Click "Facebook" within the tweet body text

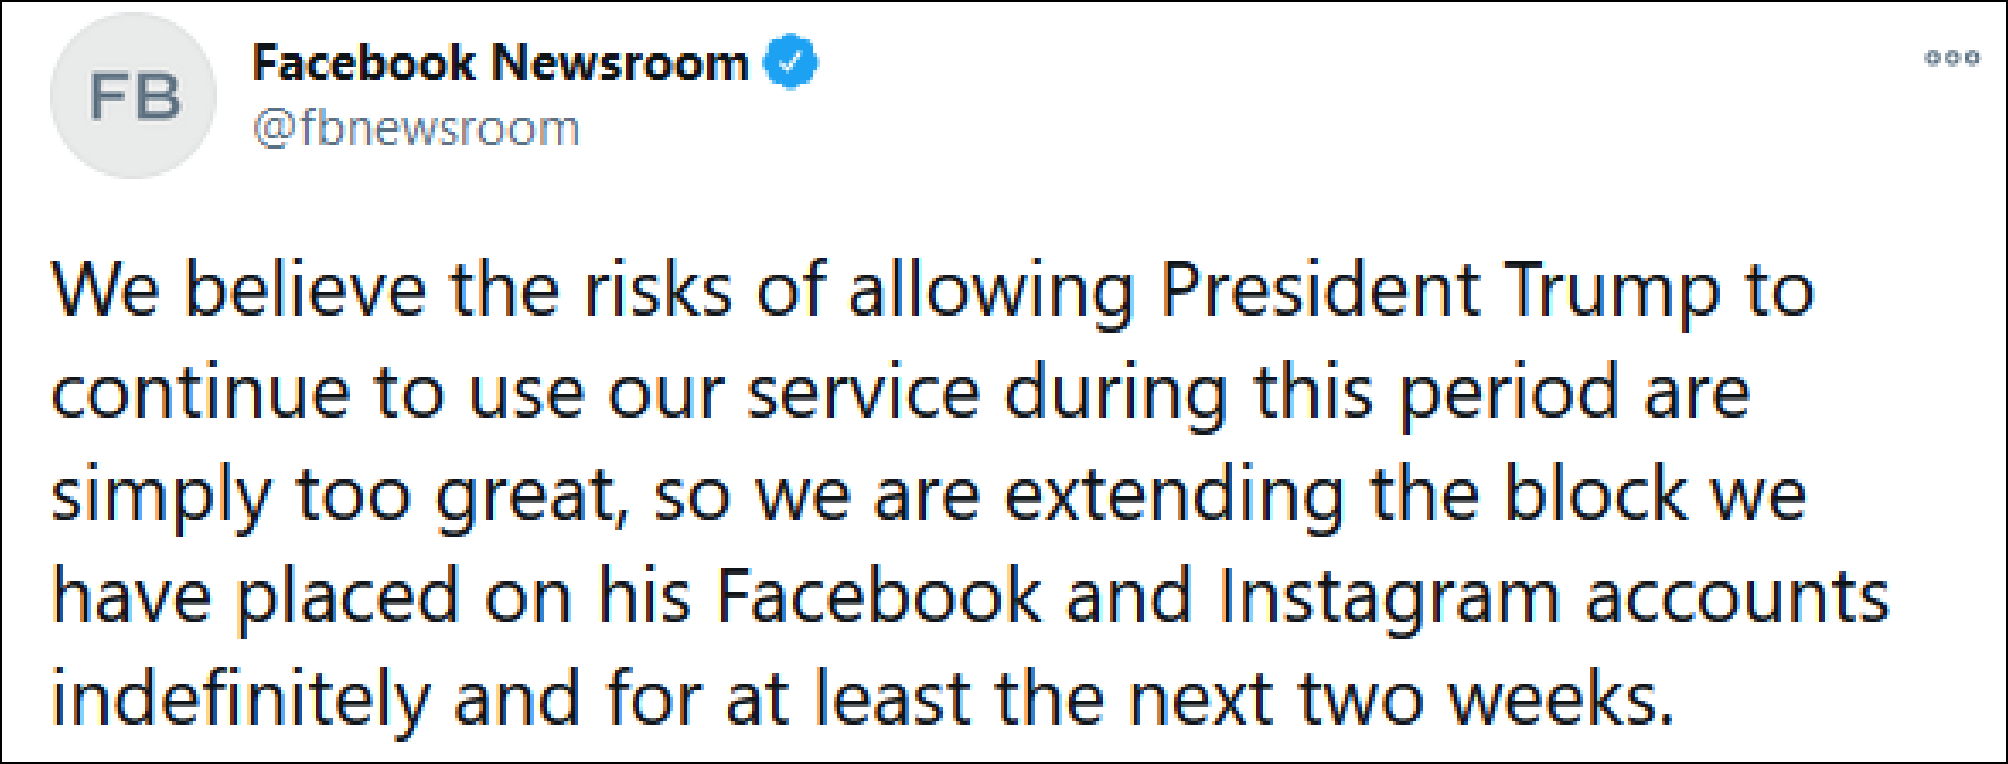click(x=879, y=595)
